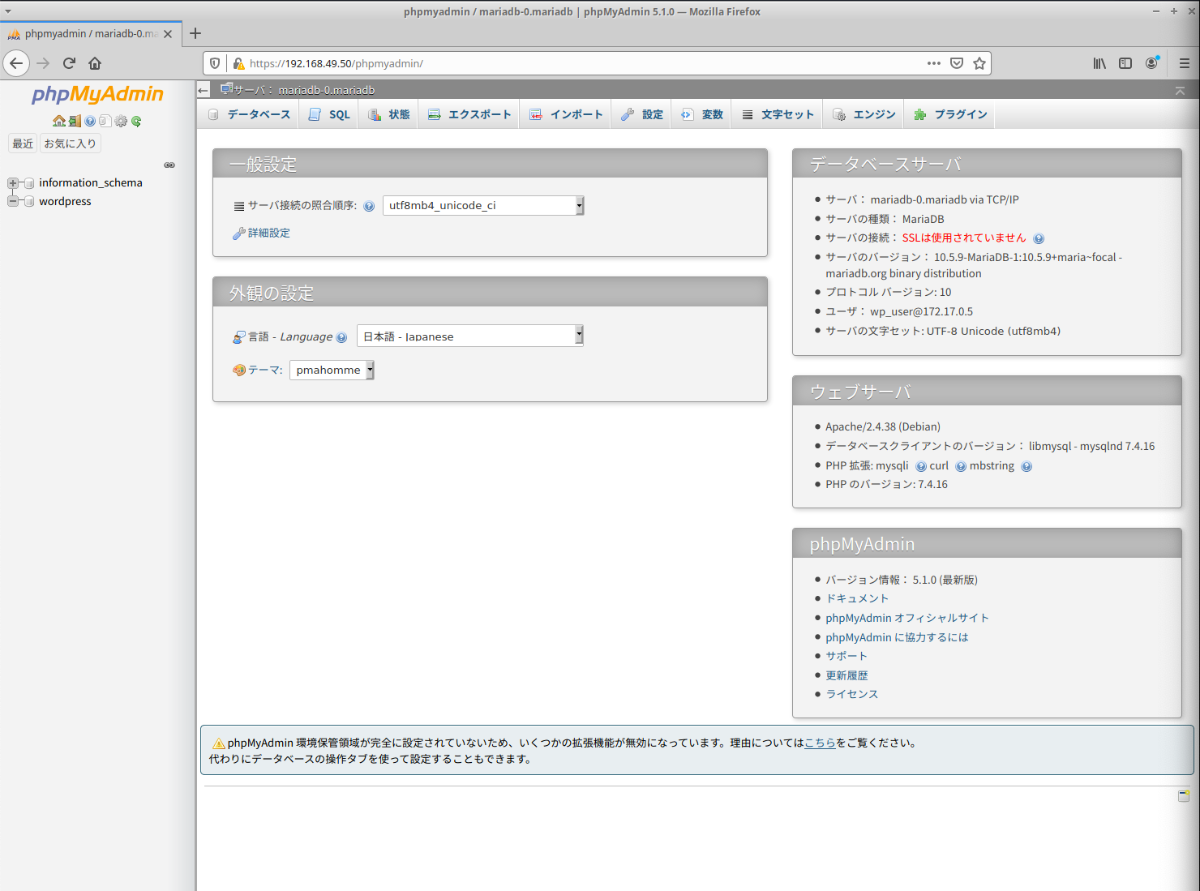1200x891 pixels.
Task: Bookmark this page with the star icon
Action: tap(980, 63)
